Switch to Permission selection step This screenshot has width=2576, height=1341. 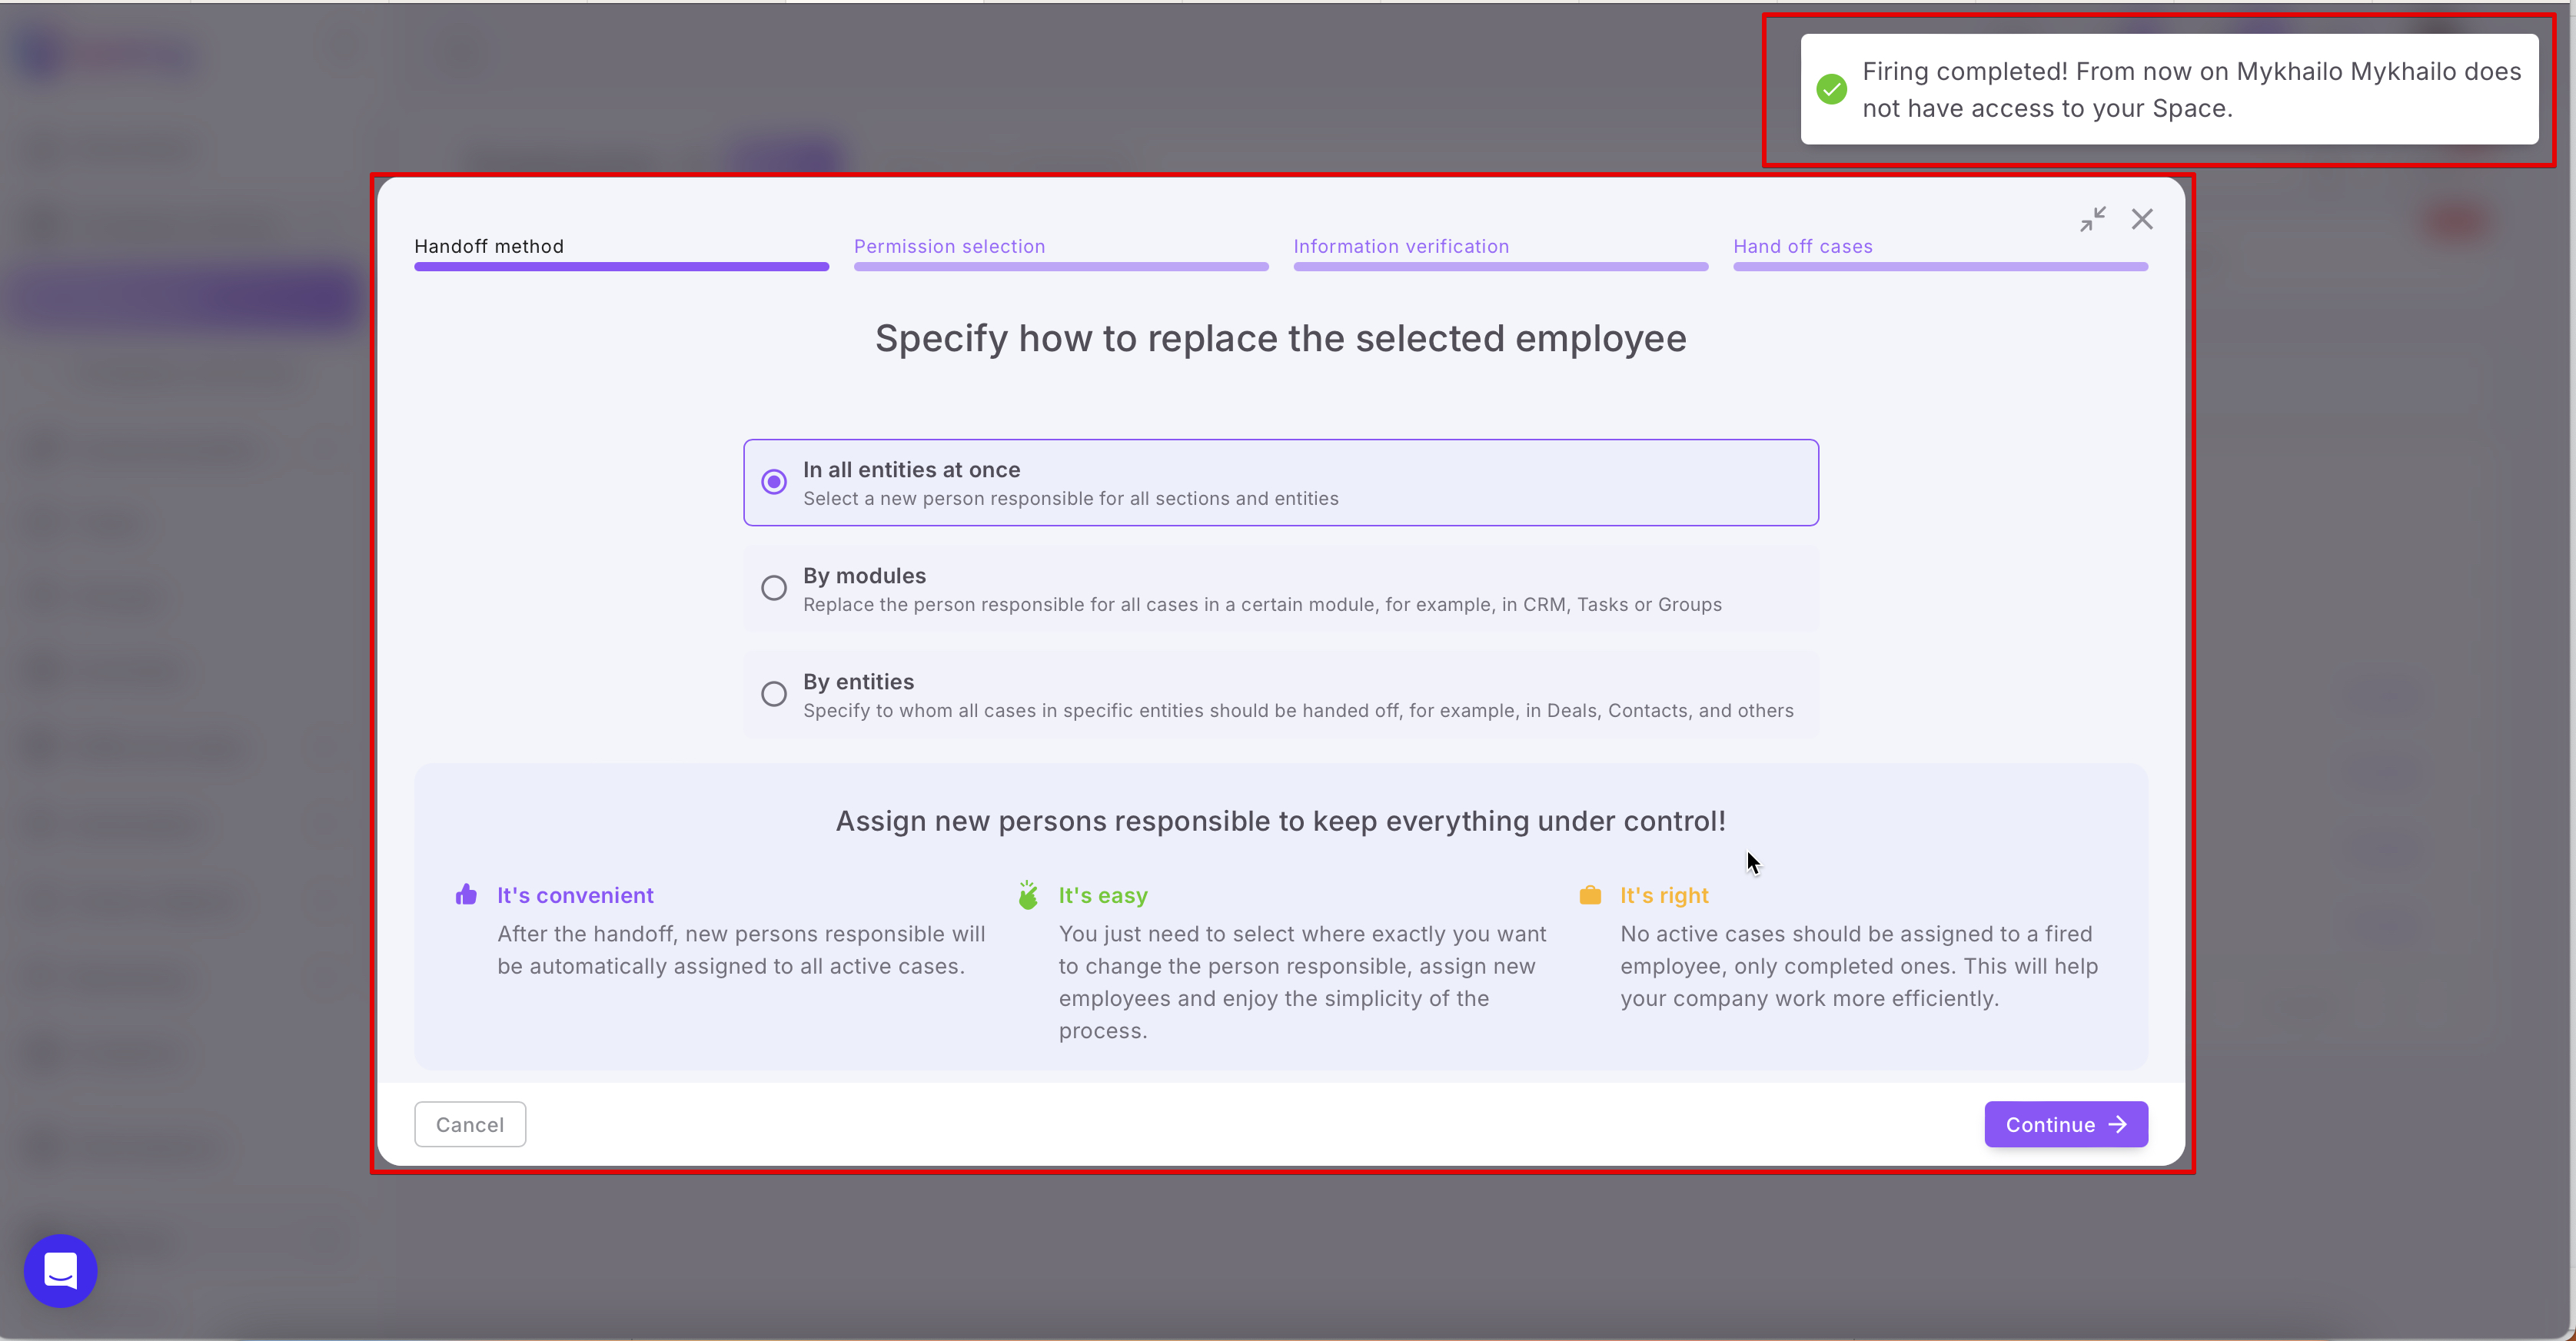tap(948, 246)
